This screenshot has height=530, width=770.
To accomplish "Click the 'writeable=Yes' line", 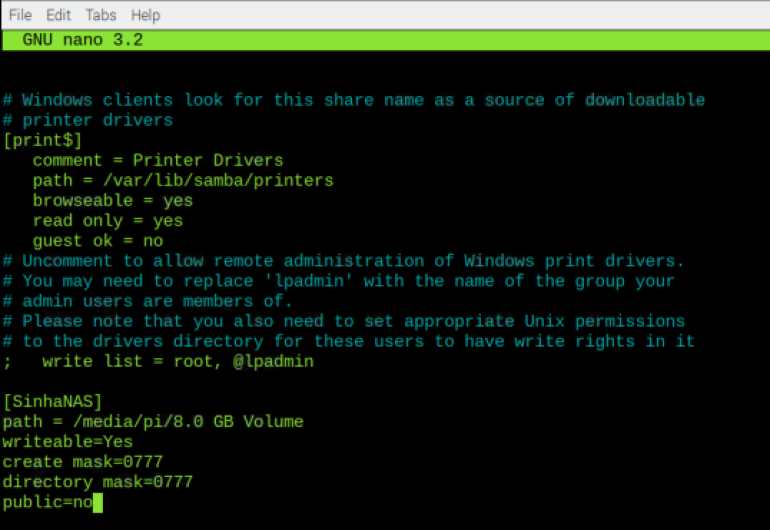I will [67, 442].
